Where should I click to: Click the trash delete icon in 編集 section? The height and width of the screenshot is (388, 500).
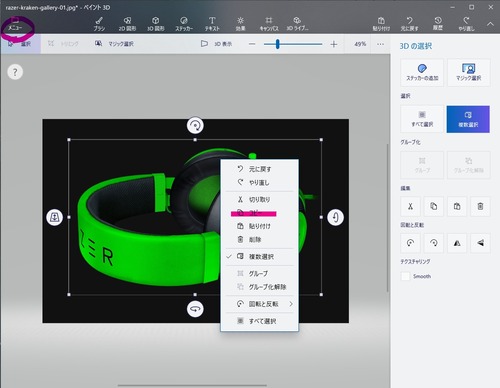tap(480, 206)
